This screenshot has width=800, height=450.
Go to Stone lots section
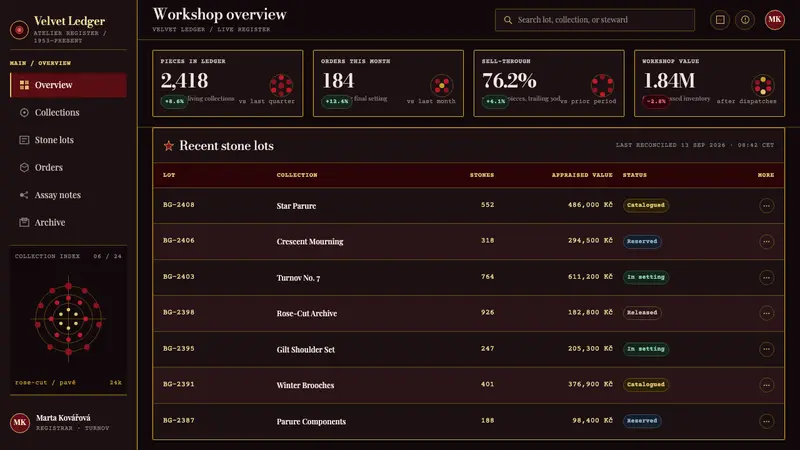[68, 140]
